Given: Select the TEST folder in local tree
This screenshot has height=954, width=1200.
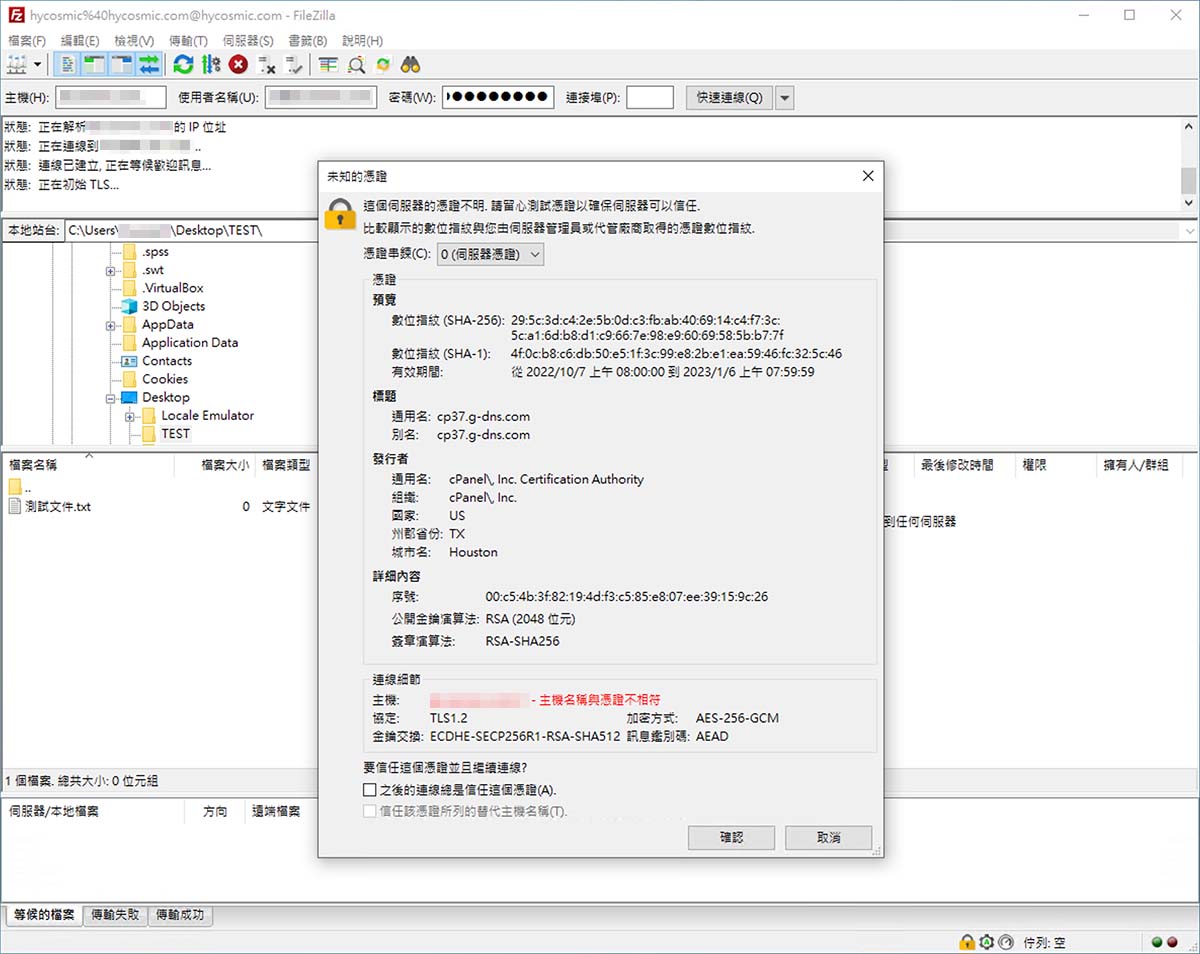Looking at the screenshot, I should click(175, 434).
